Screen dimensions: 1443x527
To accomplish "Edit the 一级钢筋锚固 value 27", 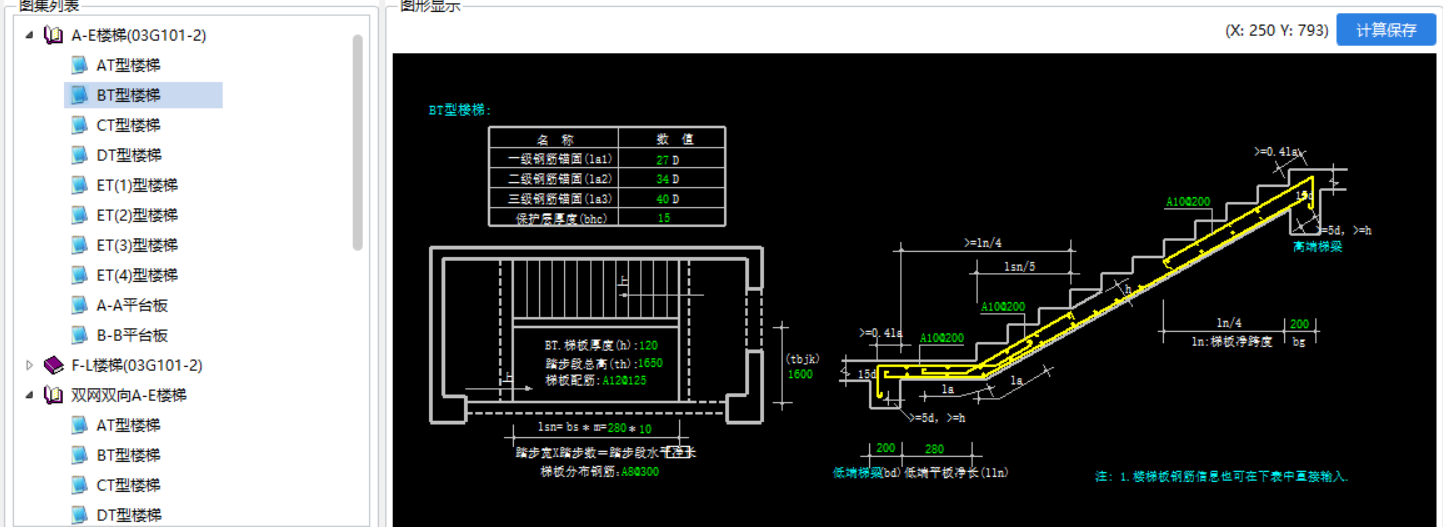I will 662,160.
